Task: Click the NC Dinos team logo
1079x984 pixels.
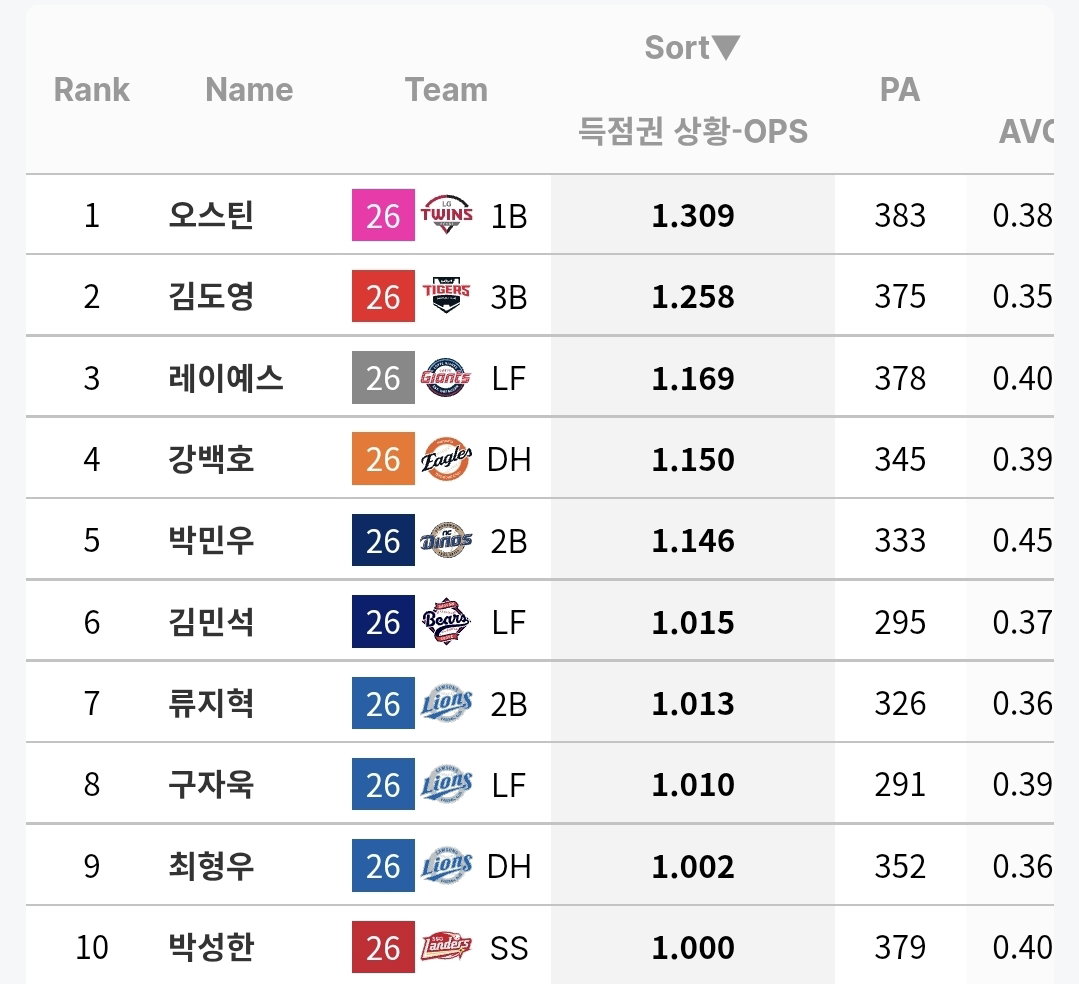Action: pyautogui.click(x=447, y=540)
